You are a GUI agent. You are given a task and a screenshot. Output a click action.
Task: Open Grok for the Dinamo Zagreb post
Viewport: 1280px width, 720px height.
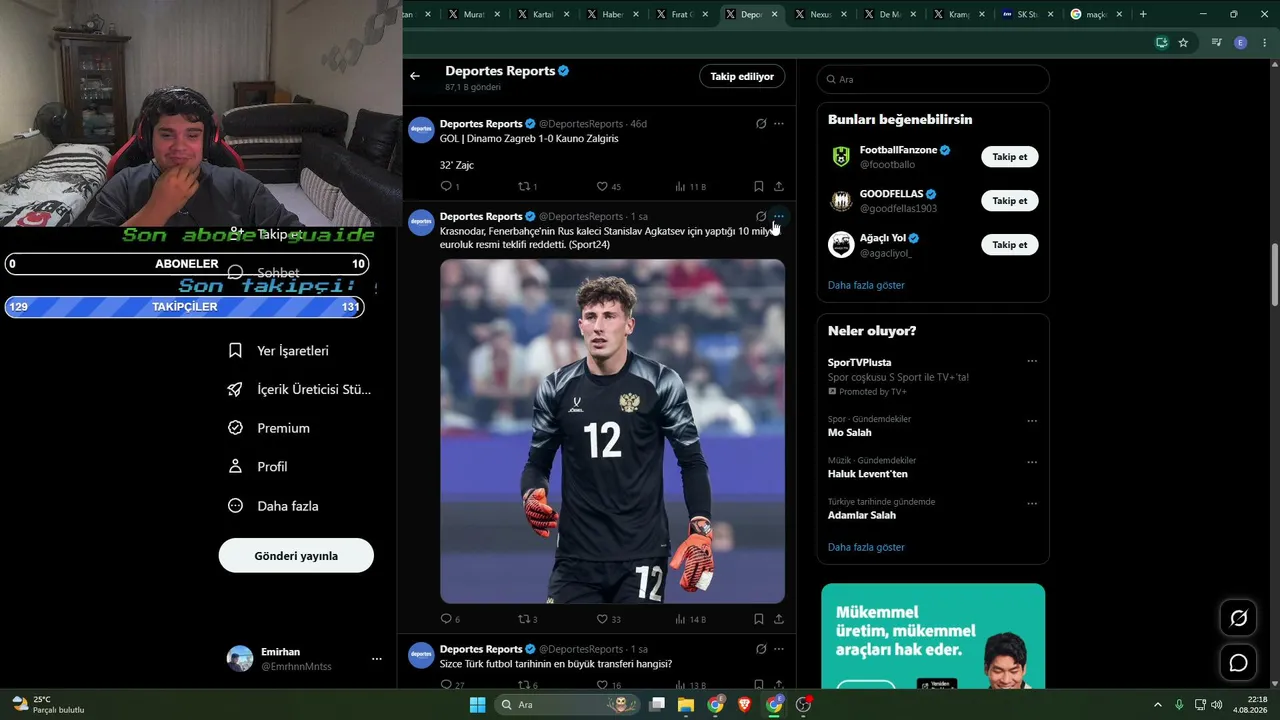pos(761,124)
